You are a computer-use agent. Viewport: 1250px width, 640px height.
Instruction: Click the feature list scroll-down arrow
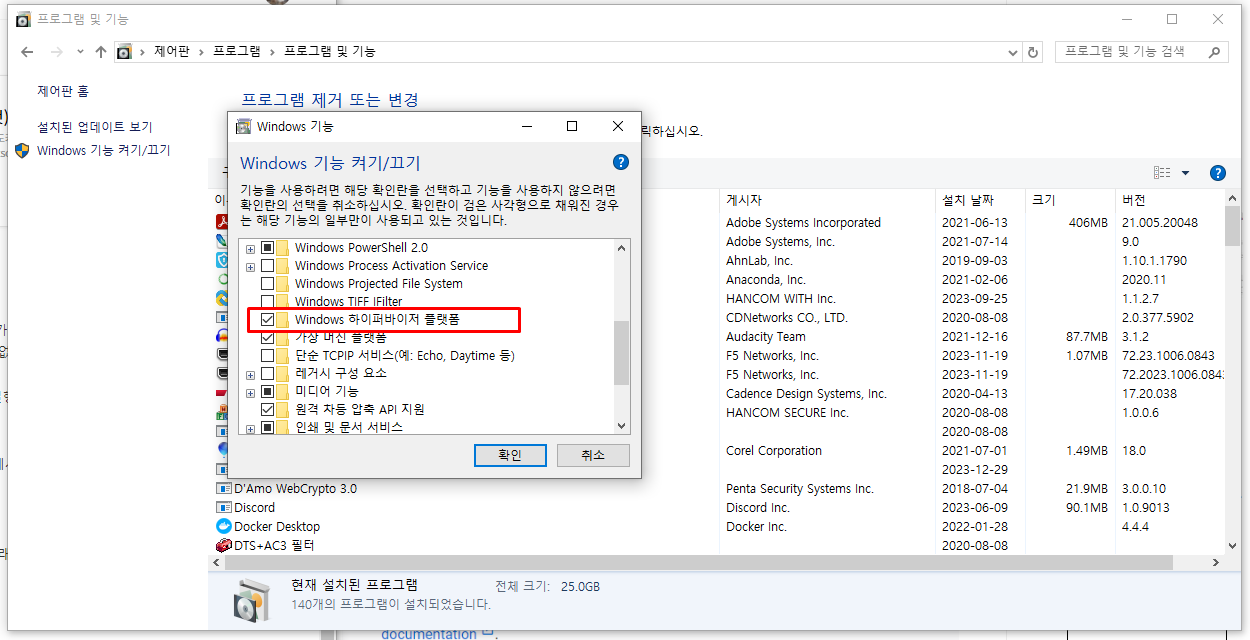point(622,425)
